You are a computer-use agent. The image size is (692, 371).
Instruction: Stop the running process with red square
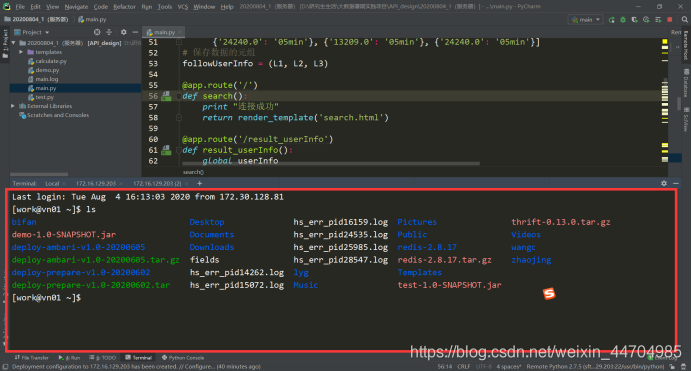pos(670,20)
